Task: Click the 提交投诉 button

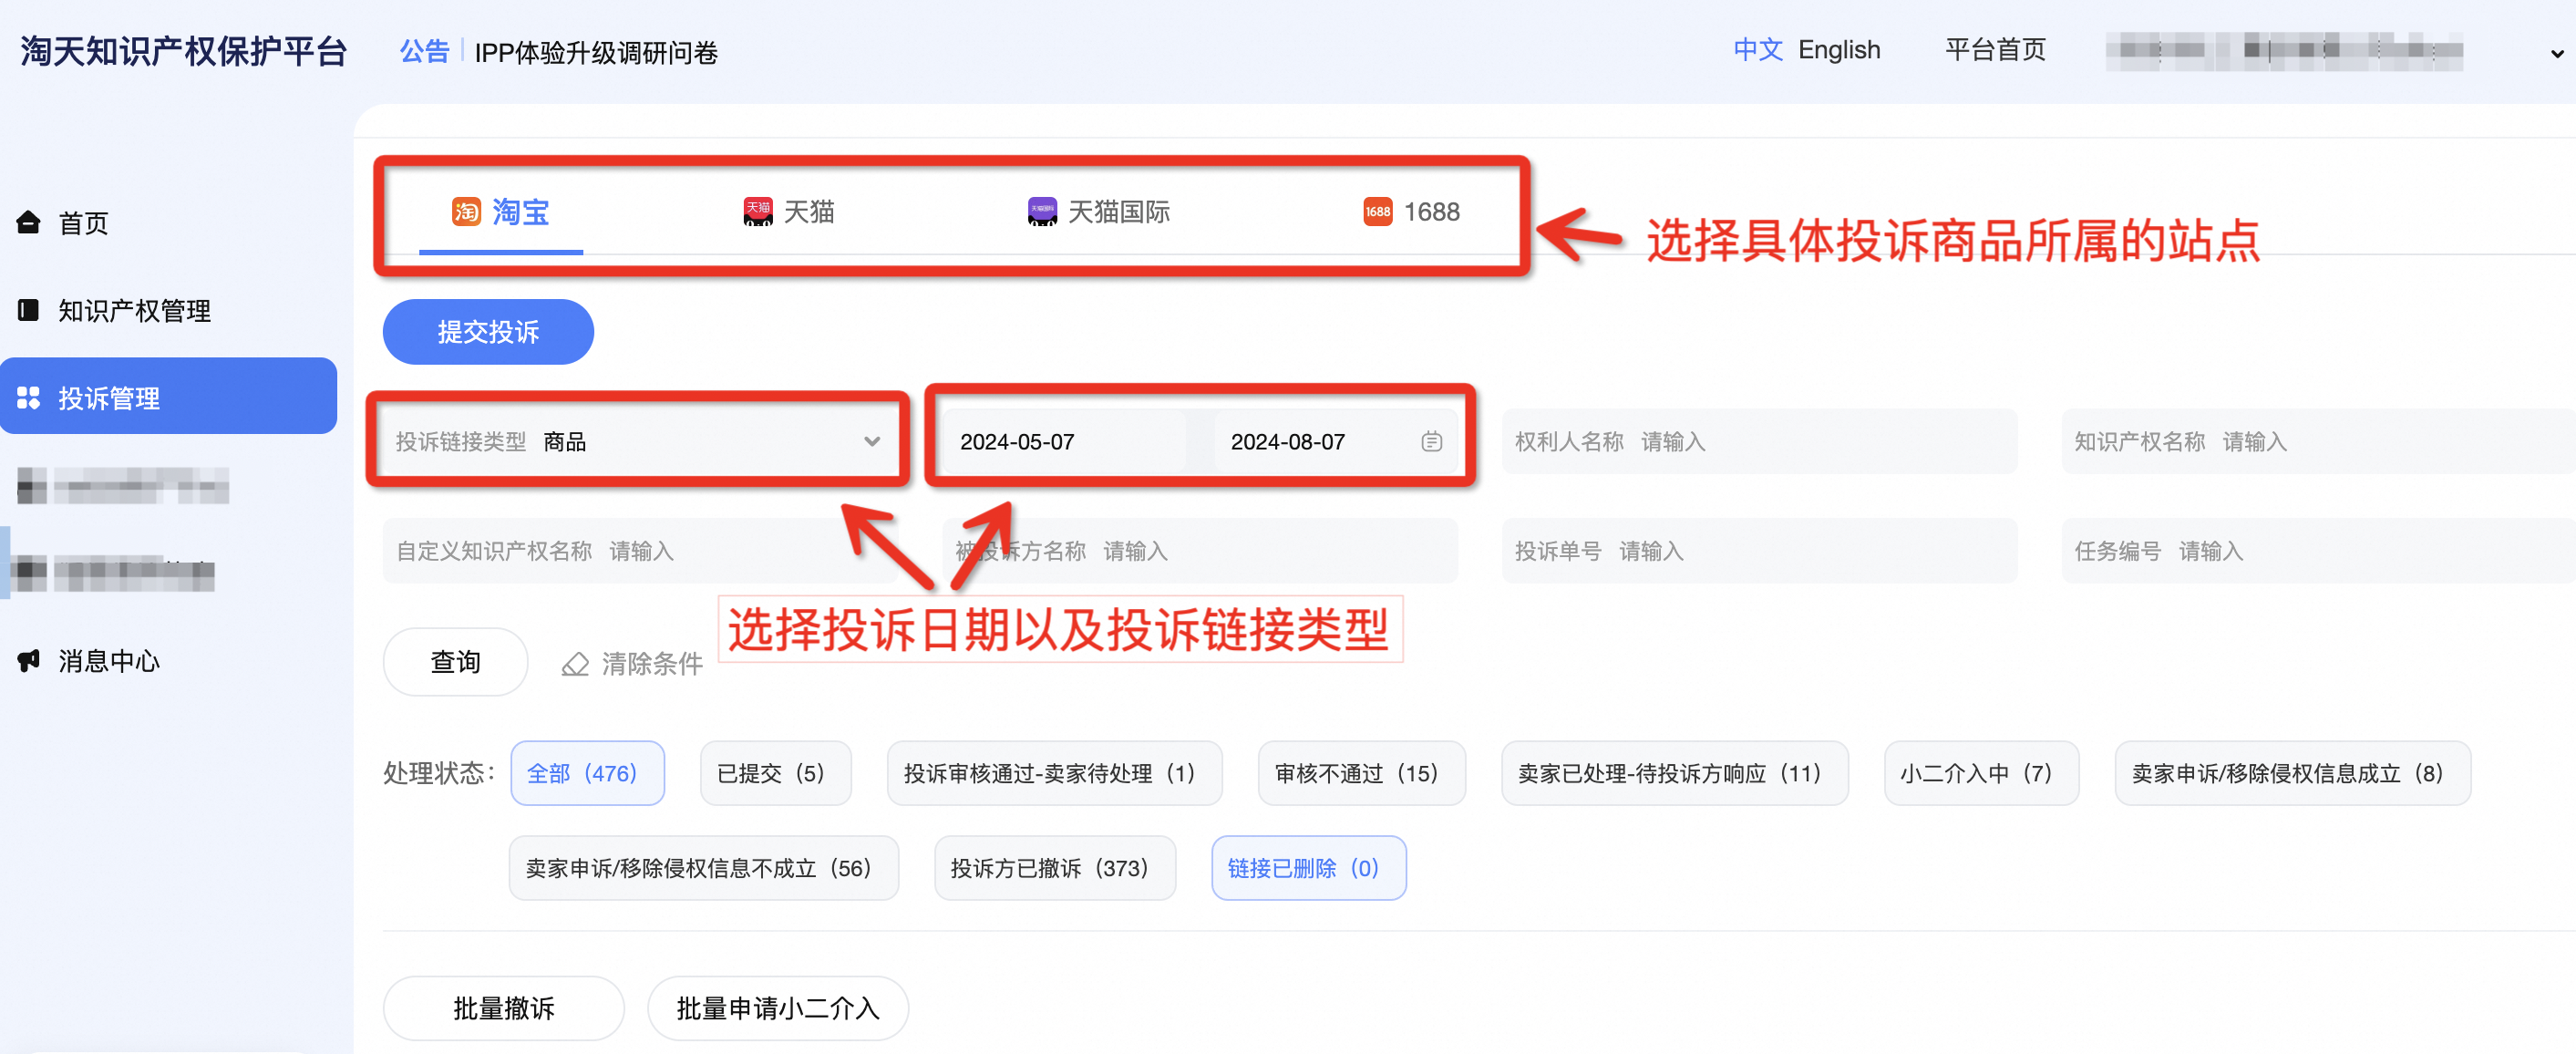Action: pos(488,331)
